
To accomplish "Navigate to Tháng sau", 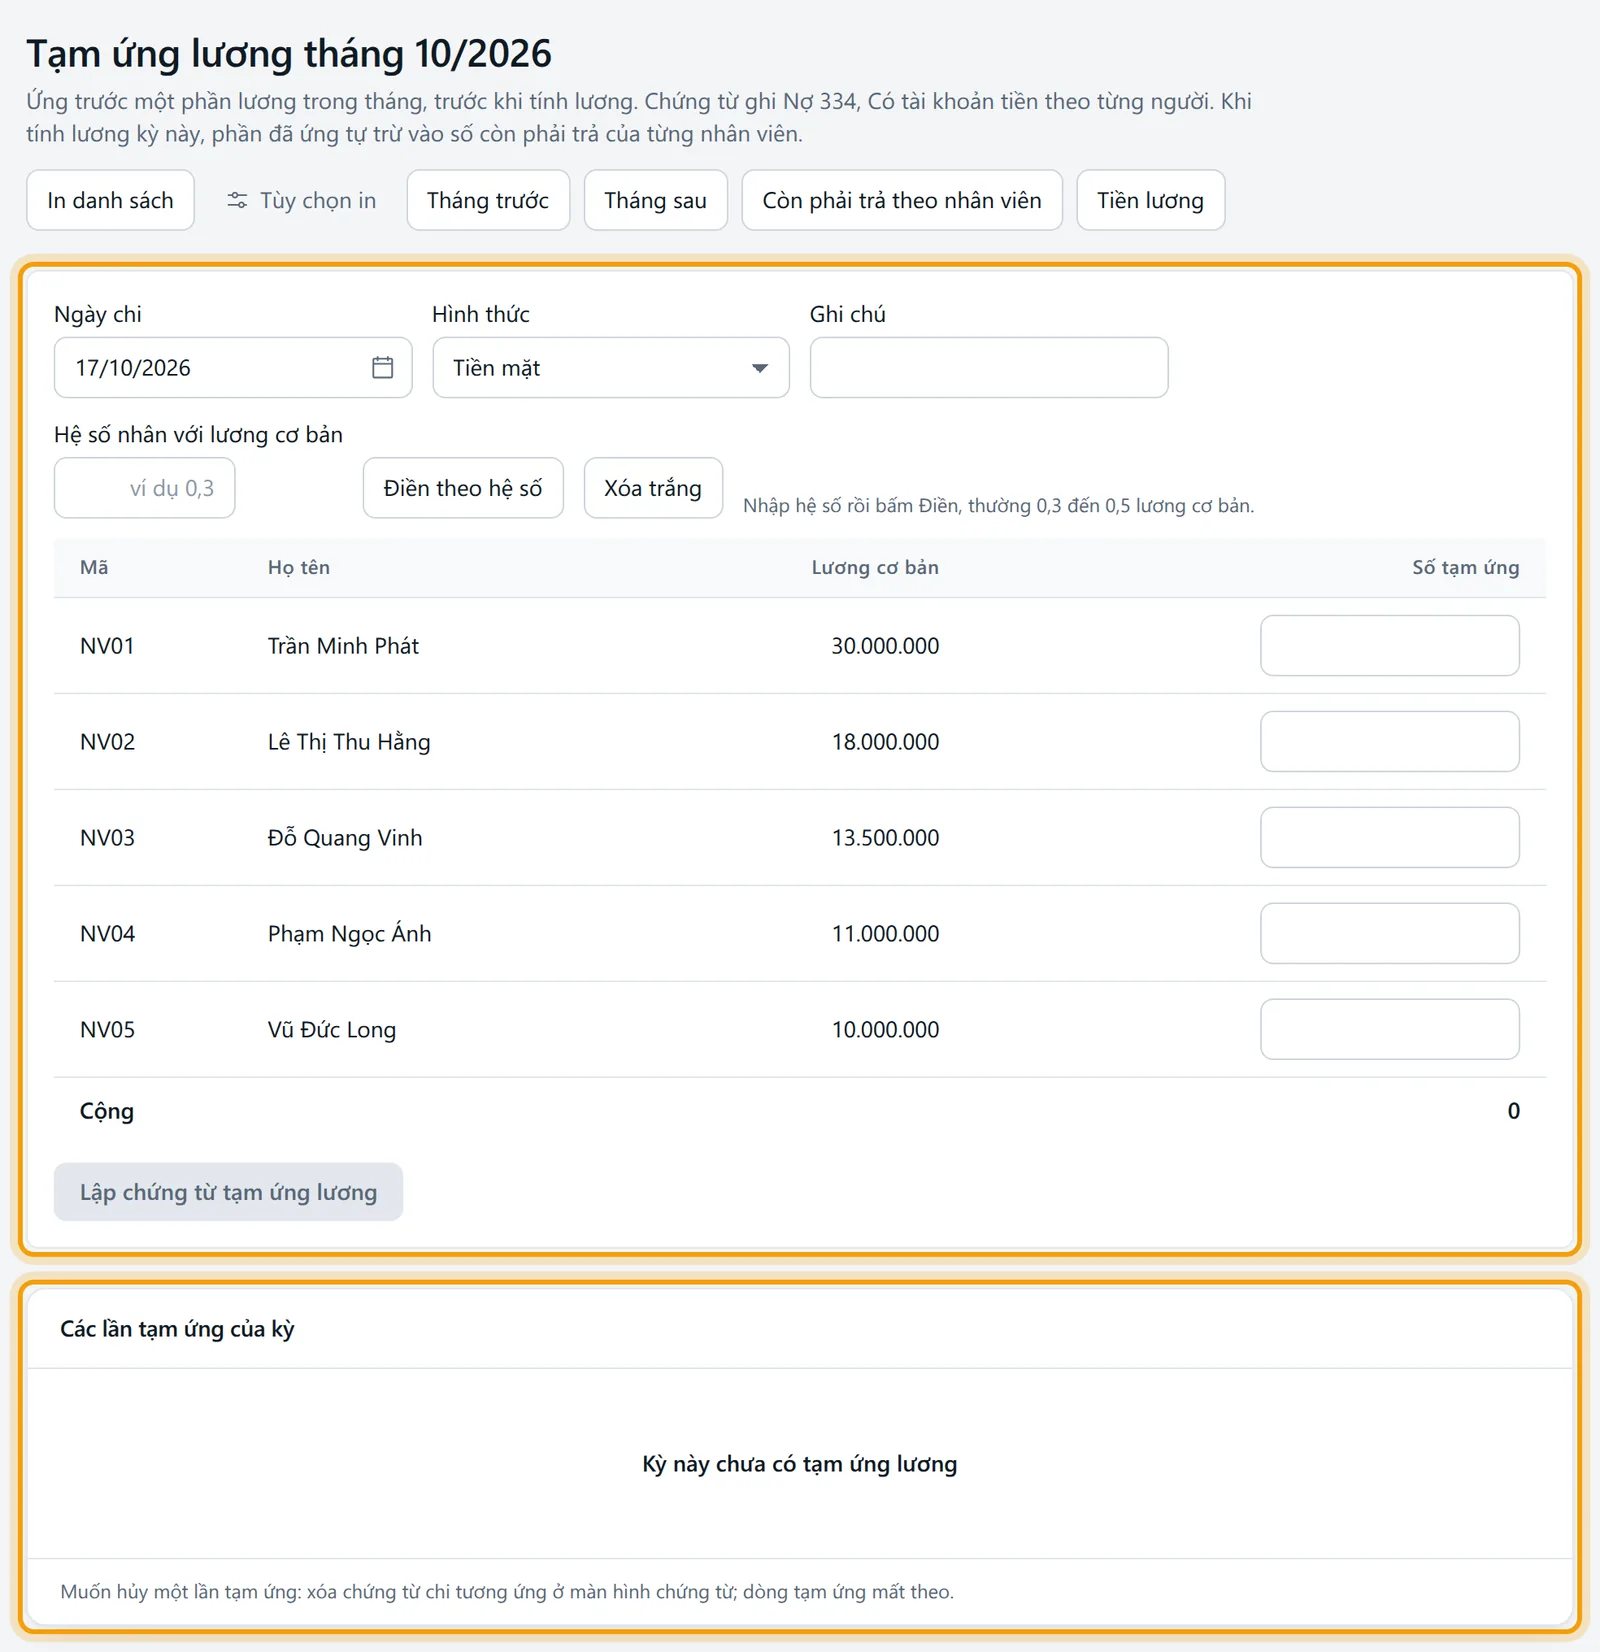I will pyautogui.click(x=655, y=200).
